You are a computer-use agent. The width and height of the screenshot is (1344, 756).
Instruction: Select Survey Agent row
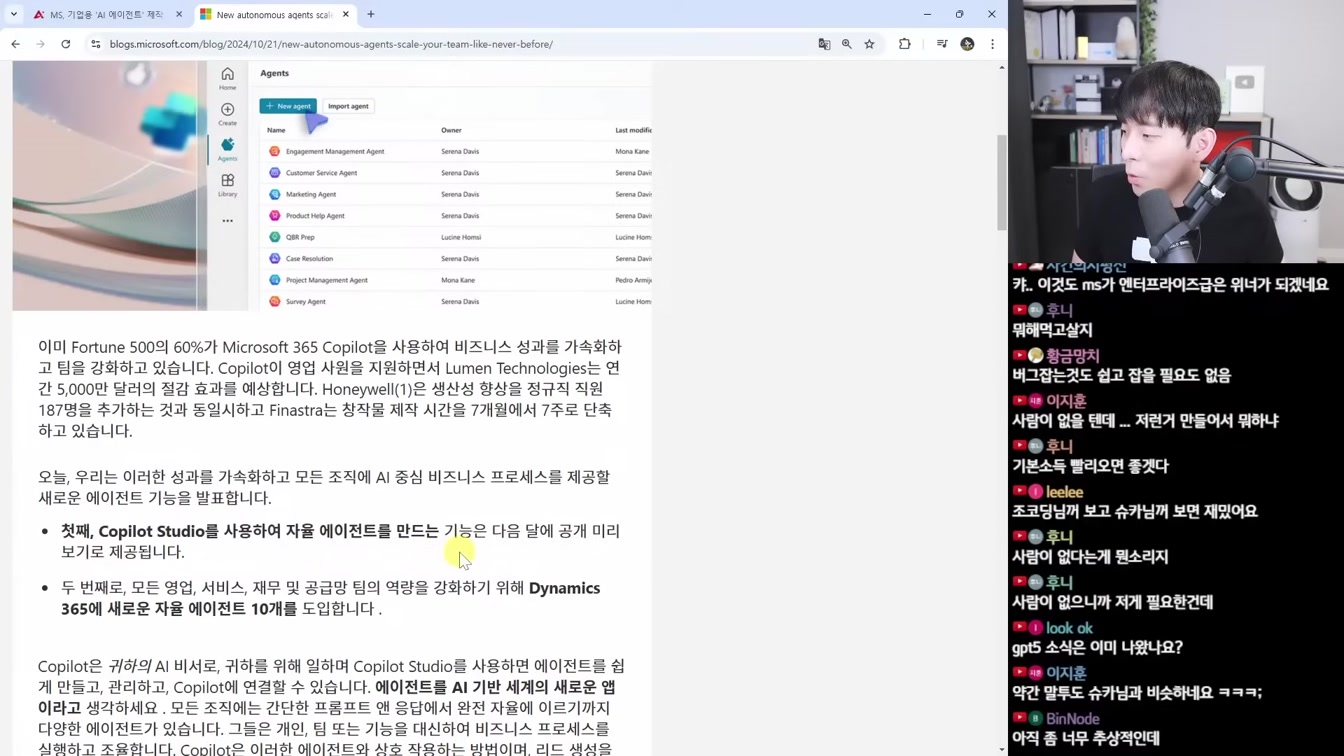456,301
